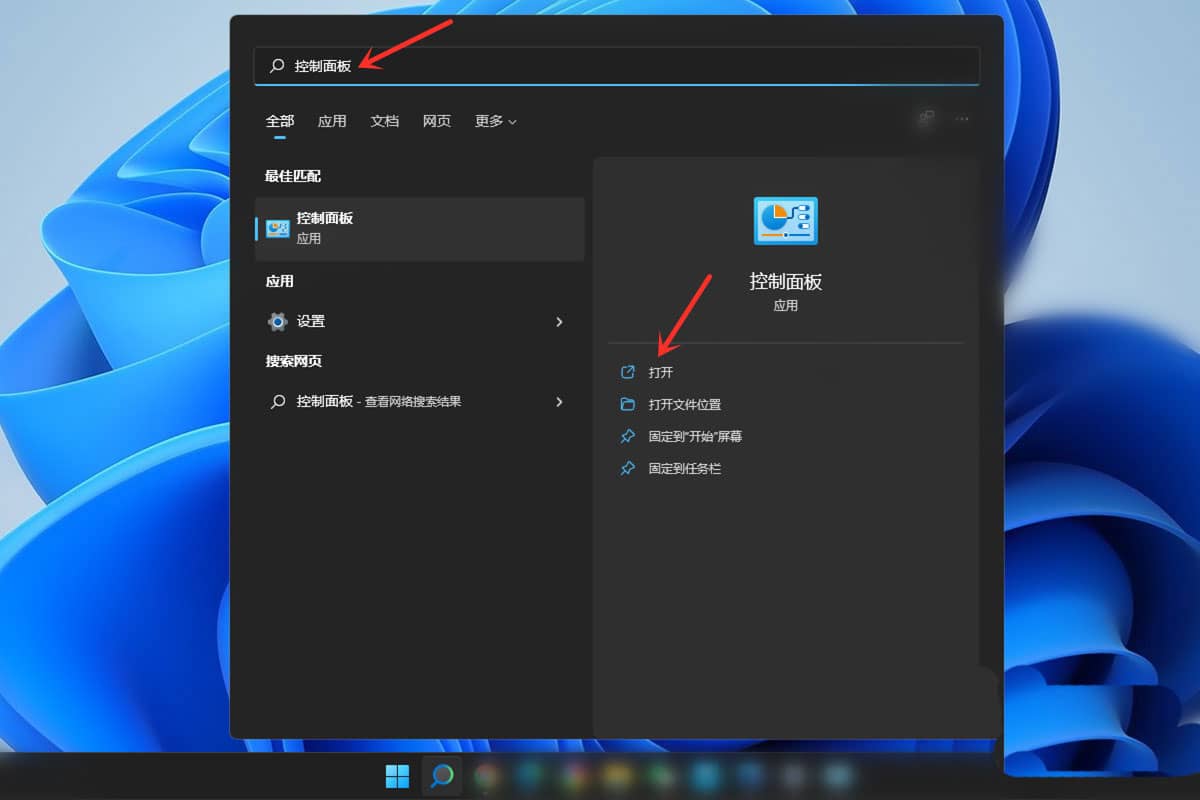
Task: Switch to the 网页 tab
Action: [x=437, y=120]
